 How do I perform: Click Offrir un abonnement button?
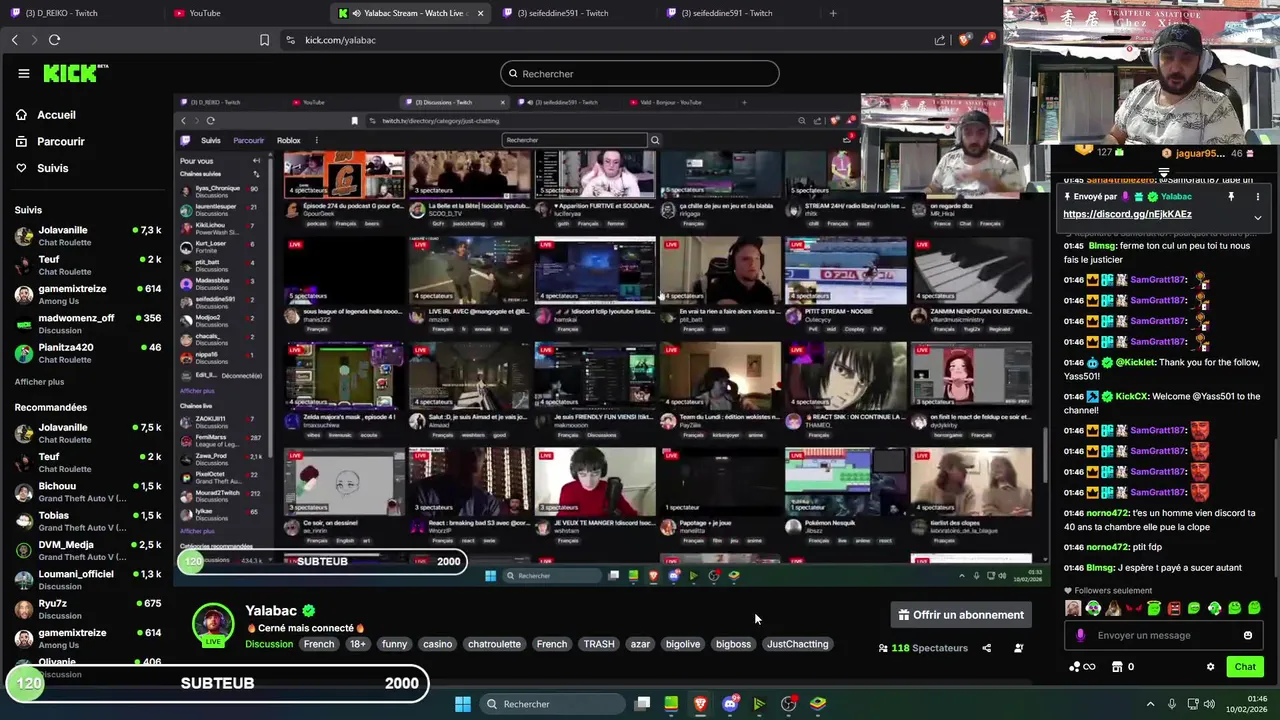[960, 615]
